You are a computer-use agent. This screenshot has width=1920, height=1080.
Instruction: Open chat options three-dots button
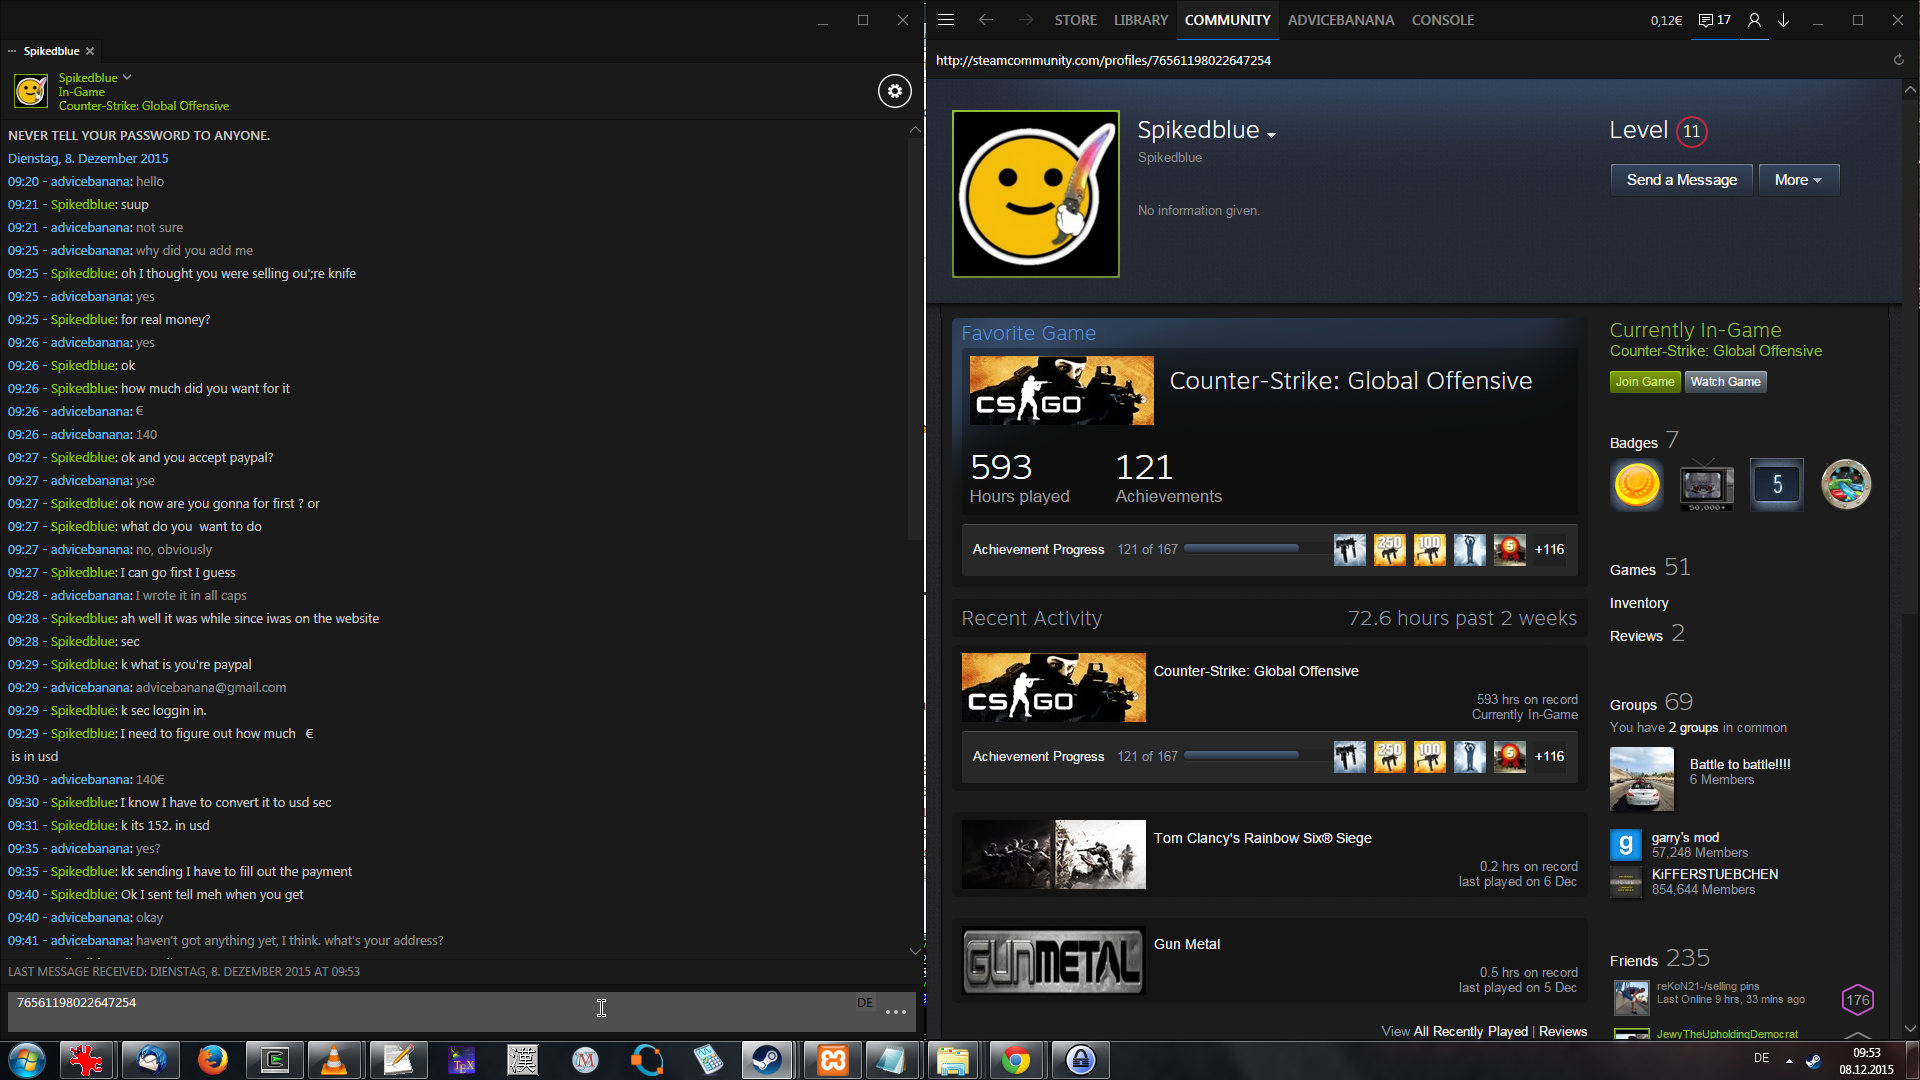pyautogui.click(x=896, y=1012)
